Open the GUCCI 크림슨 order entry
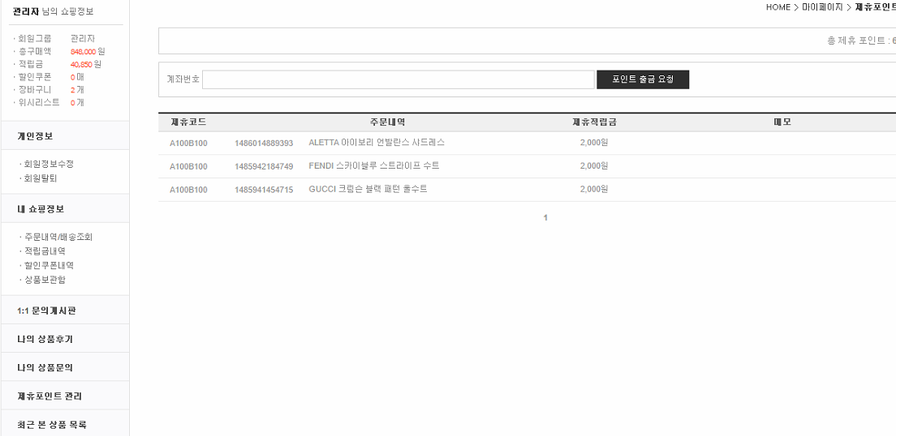 367,189
